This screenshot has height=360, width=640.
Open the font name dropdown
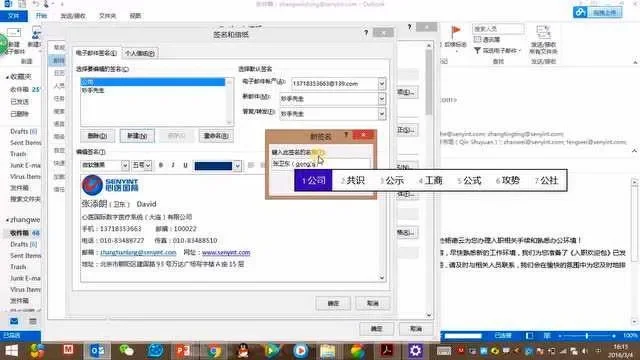[x=125, y=165]
